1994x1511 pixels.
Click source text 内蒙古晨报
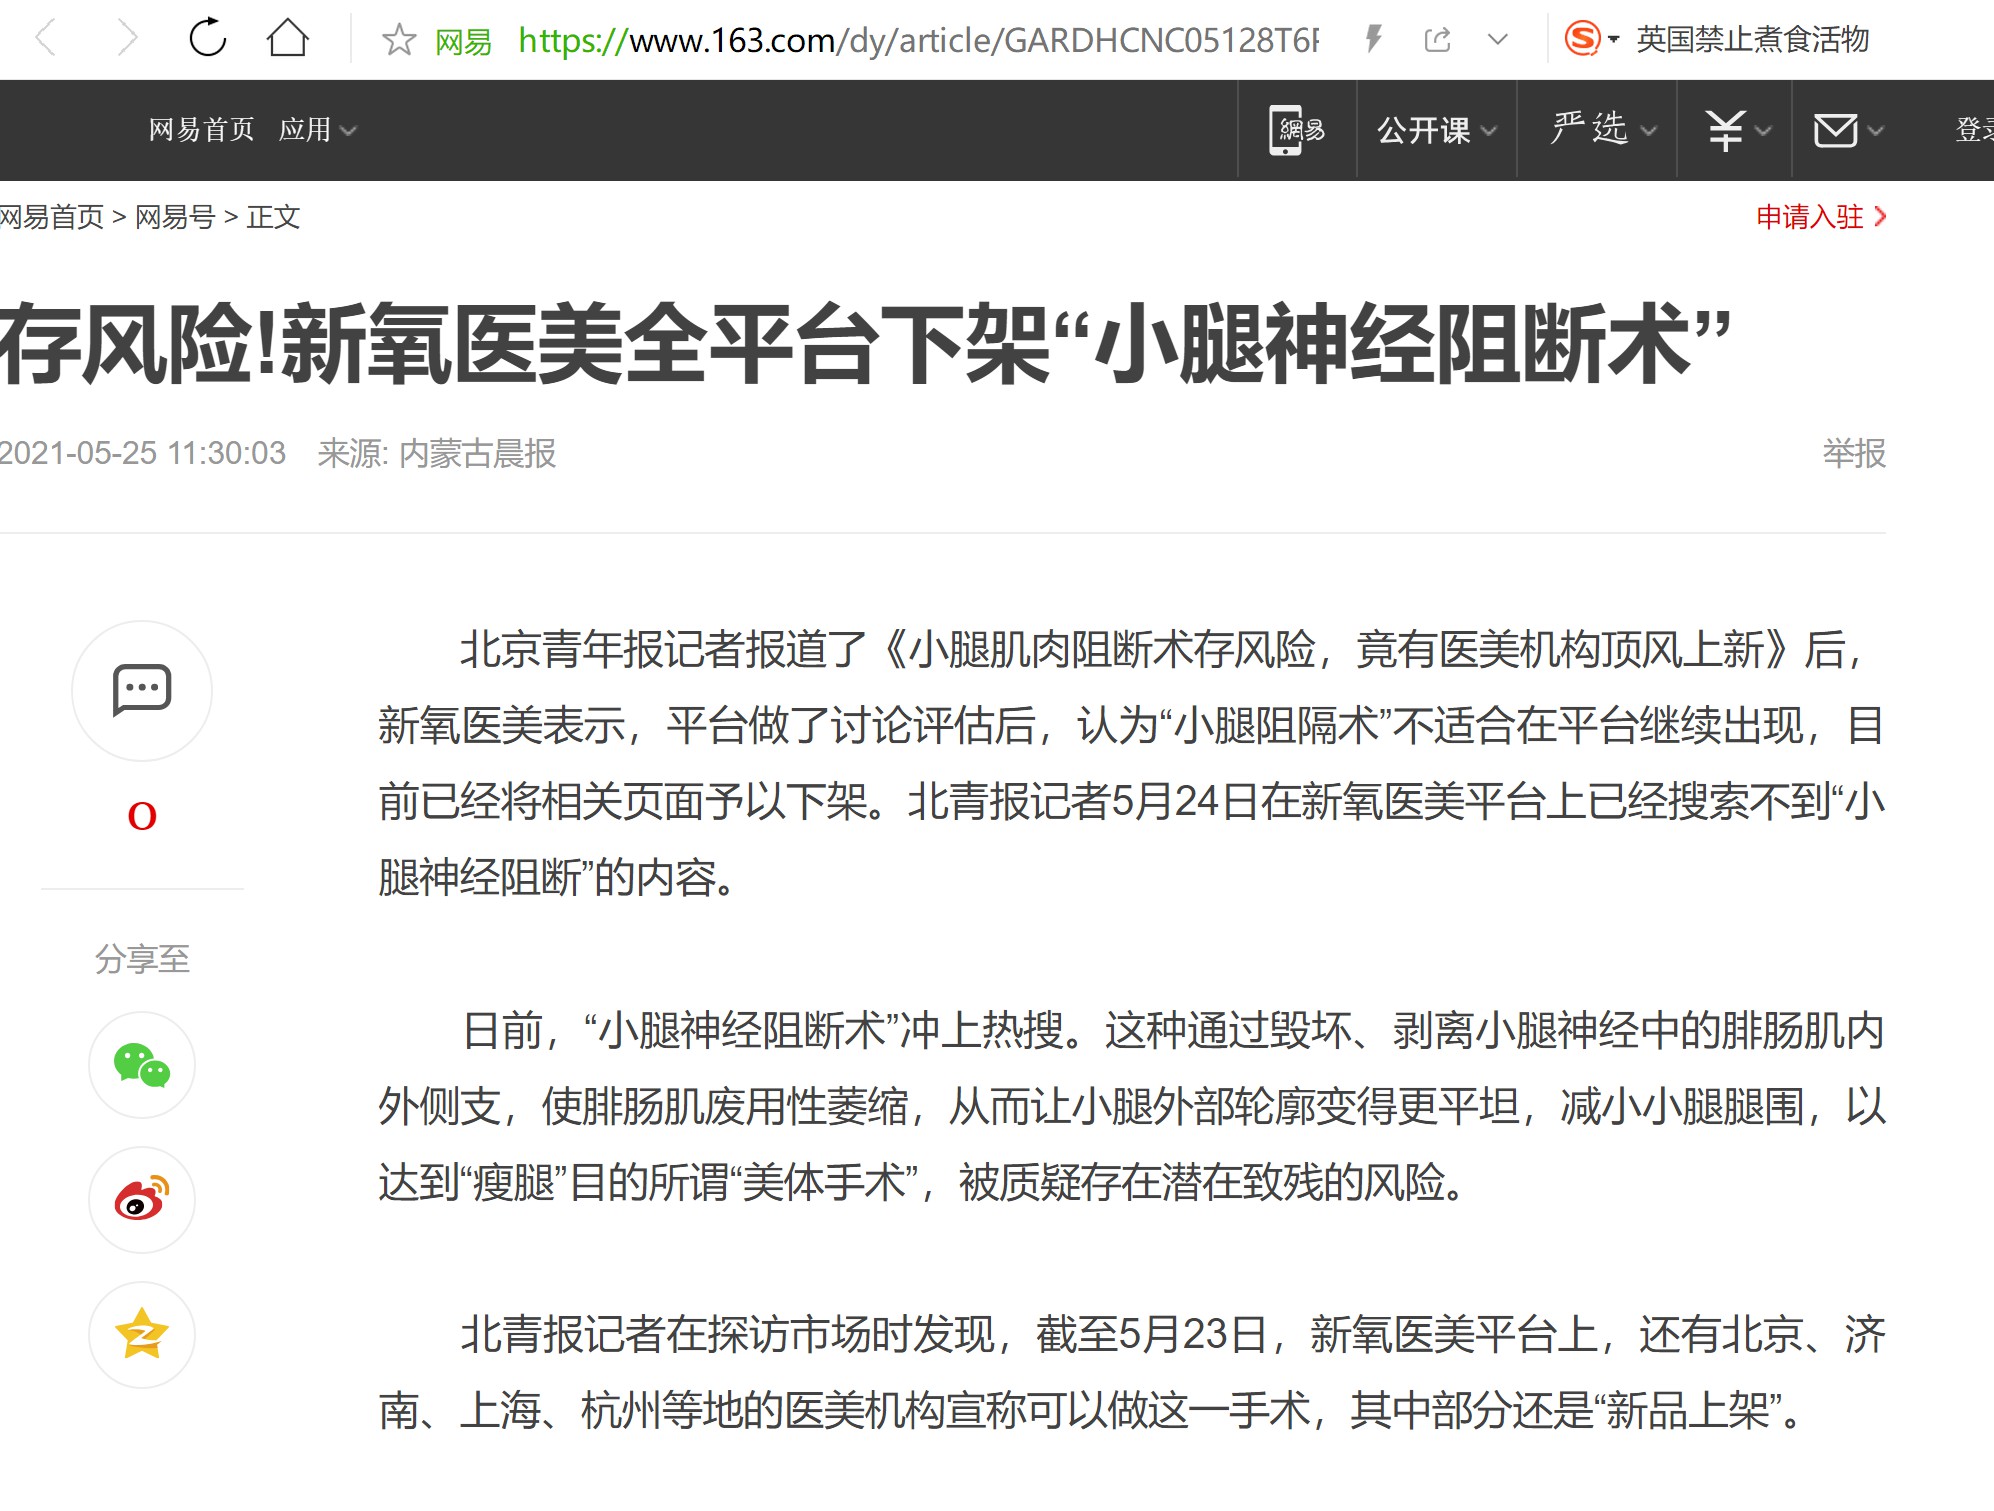coord(477,454)
